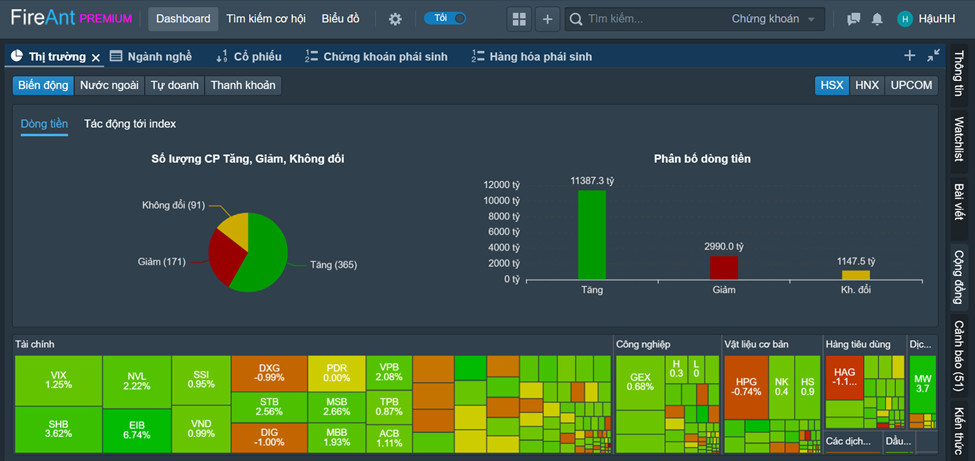Expand the Cảnh báo (51) side panel
This screenshot has width=975, height=461.
point(958,357)
